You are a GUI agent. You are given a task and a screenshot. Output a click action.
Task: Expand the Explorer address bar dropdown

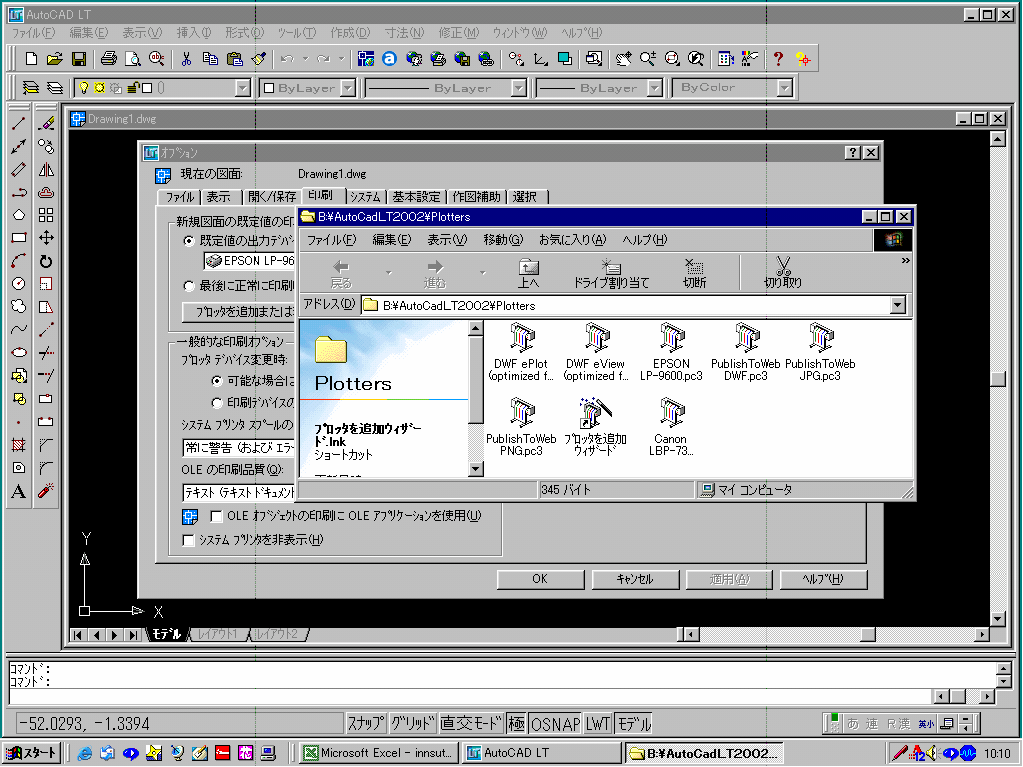898,305
